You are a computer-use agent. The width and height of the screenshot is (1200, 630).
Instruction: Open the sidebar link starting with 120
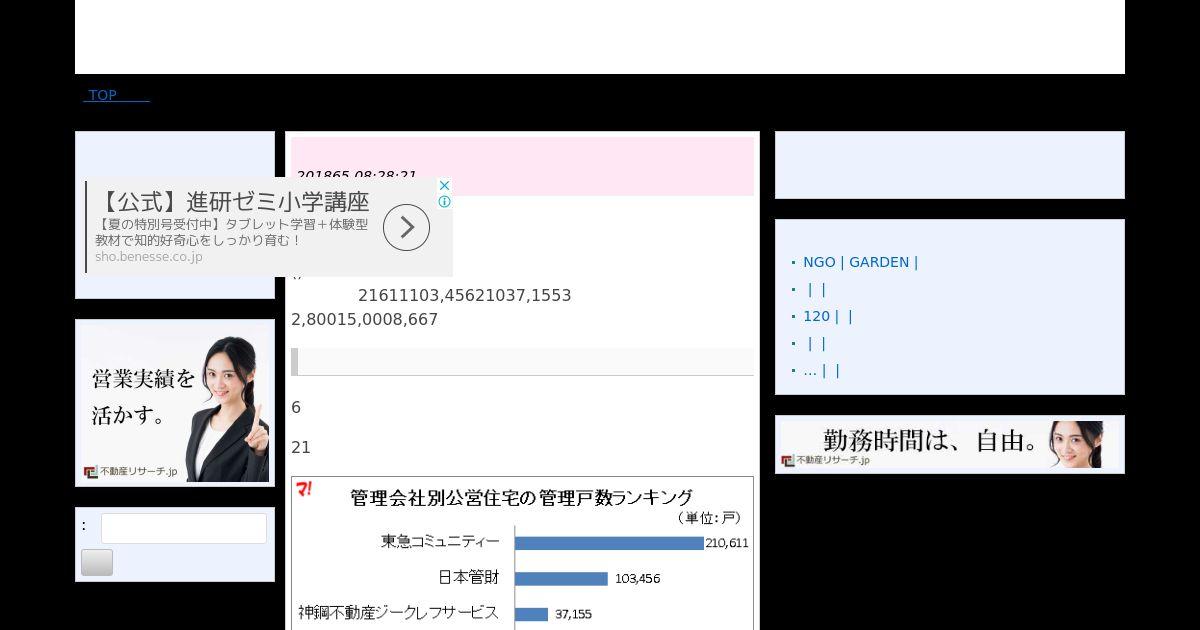click(x=828, y=316)
